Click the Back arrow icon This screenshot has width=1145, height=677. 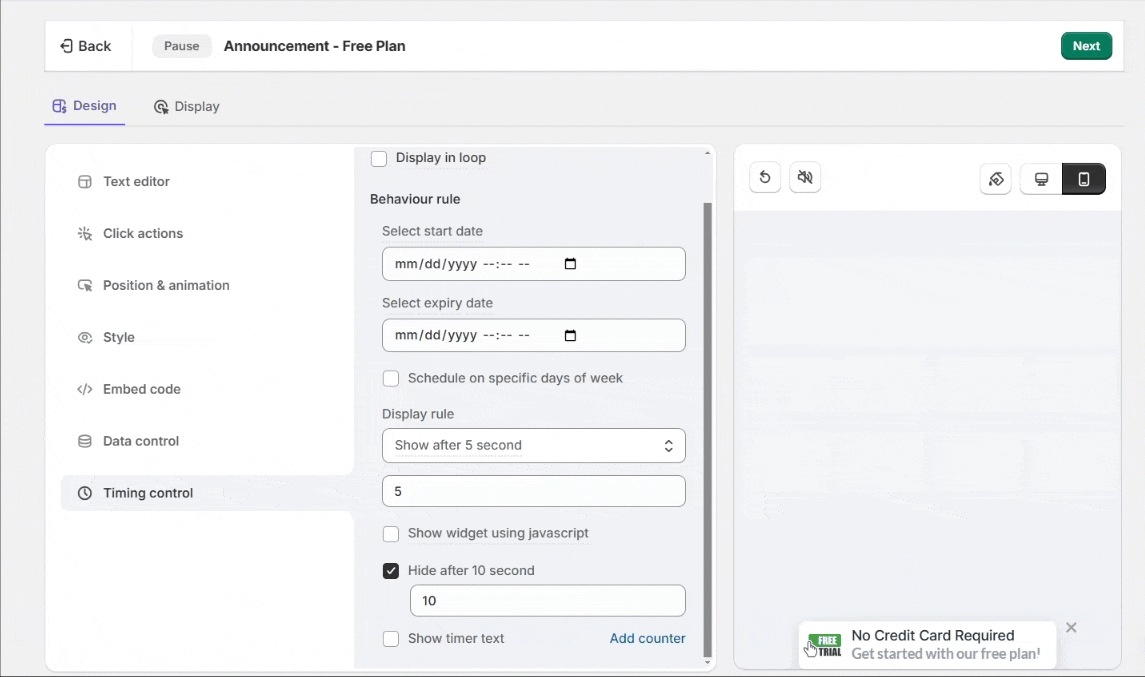[x=66, y=46]
